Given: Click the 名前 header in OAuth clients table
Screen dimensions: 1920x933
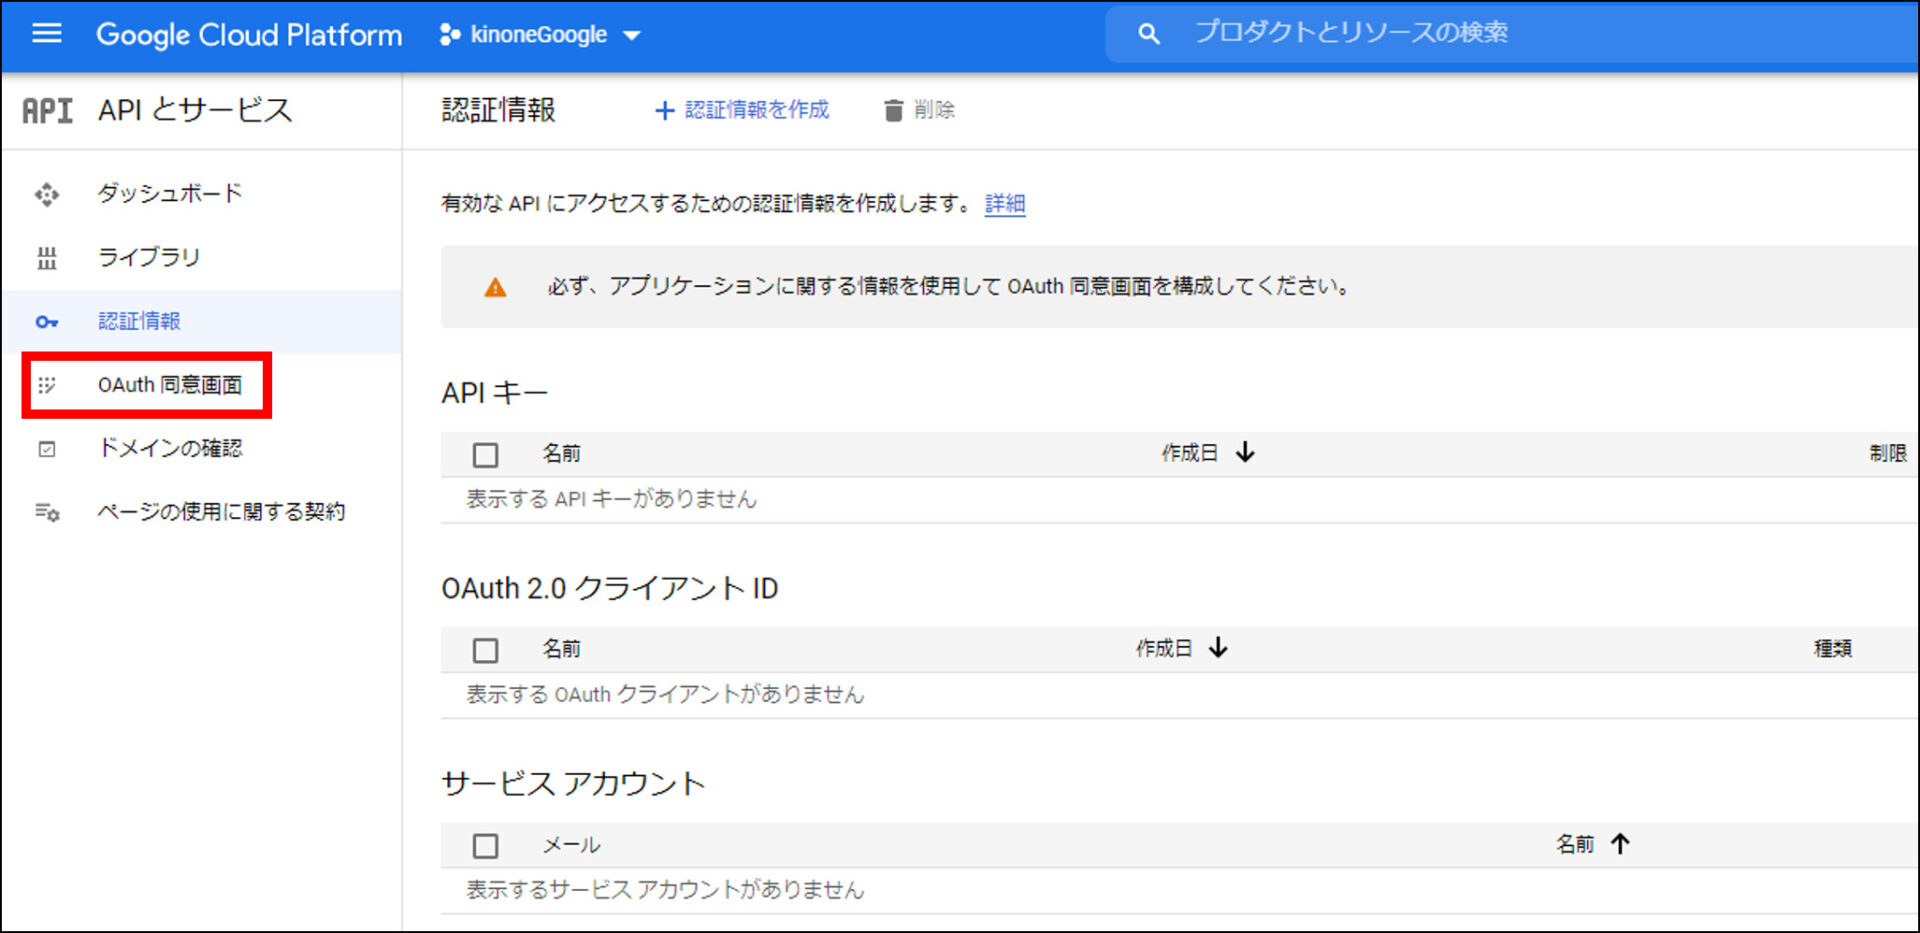Looking at the screenshot, I should pos(562,649).
